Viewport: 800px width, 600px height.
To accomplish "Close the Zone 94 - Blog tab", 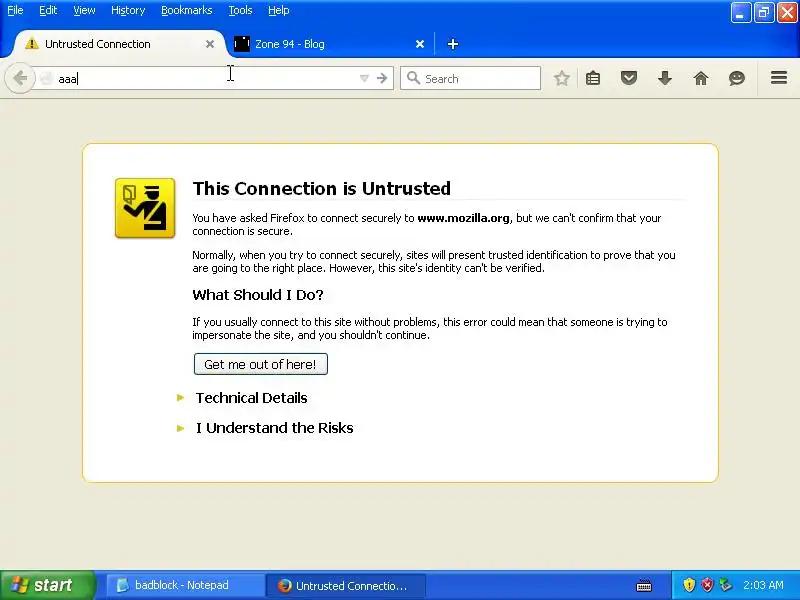I will (x=420, y=44).
